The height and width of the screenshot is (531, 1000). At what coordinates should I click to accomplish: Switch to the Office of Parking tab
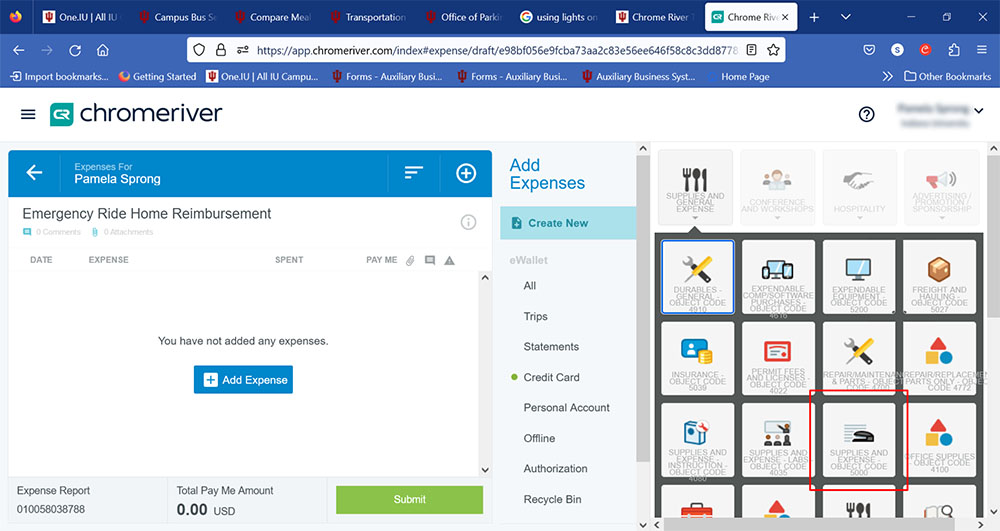click(x=465, y=17)
